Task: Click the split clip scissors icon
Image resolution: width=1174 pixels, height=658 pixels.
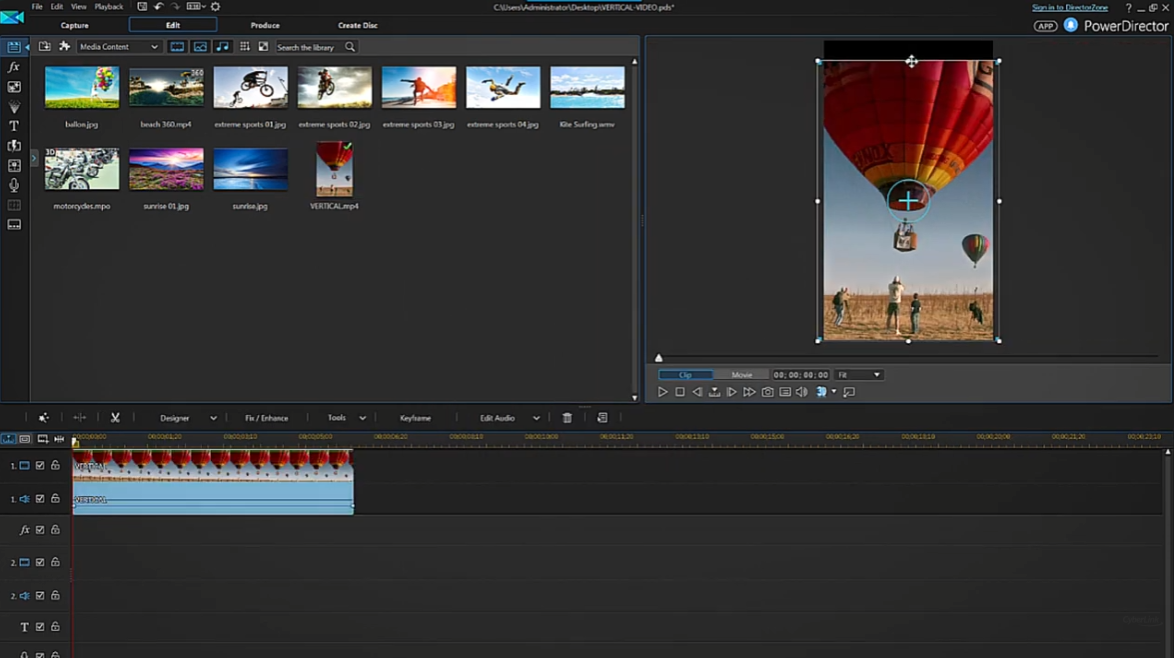Action: [115, 418]
